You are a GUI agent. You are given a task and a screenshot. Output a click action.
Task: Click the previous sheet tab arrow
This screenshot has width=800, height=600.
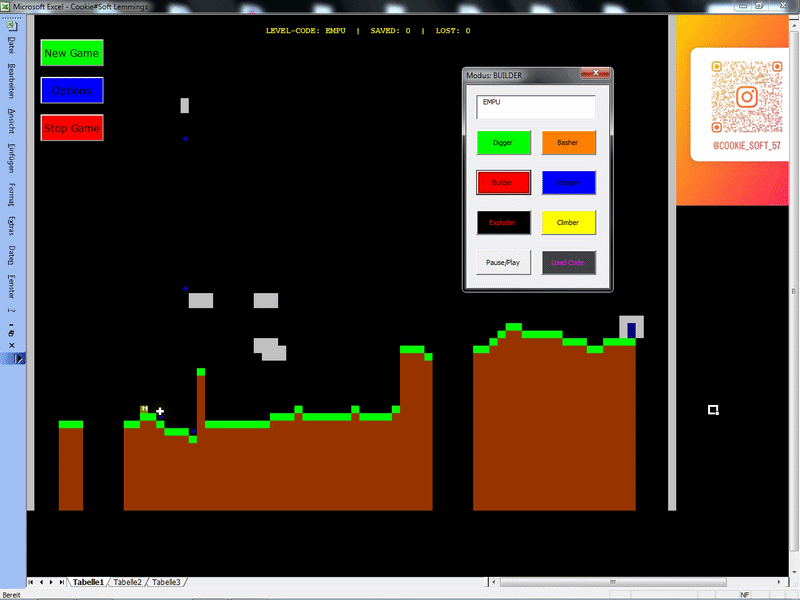point(41,582)
